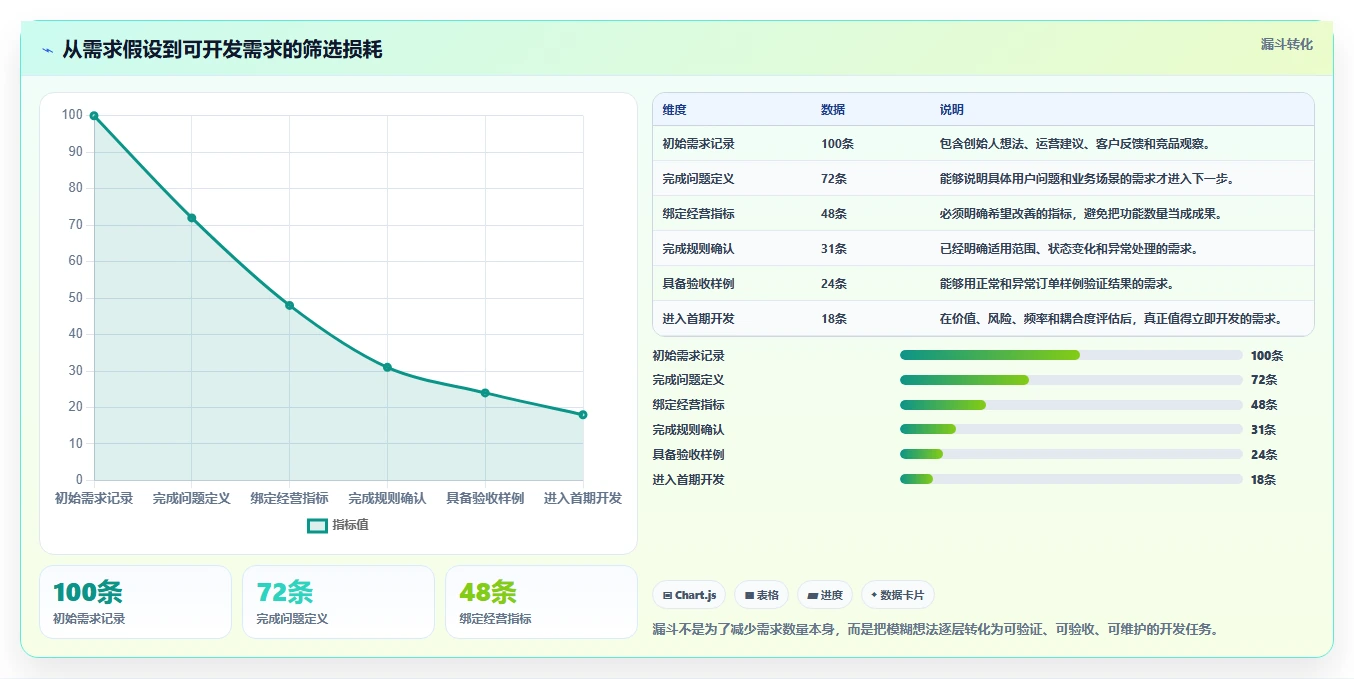
Task: Click the 72条 完成问题定义 stat card
Action: coord(338,602)
